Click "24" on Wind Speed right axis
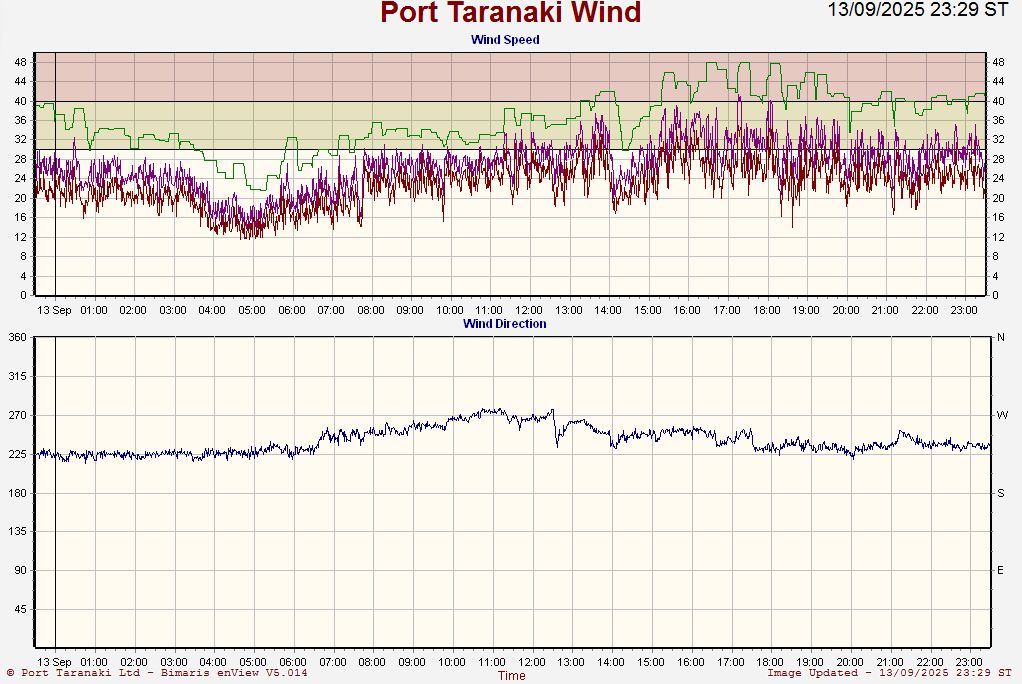1022x684 pixels. (x=998, y=179)
